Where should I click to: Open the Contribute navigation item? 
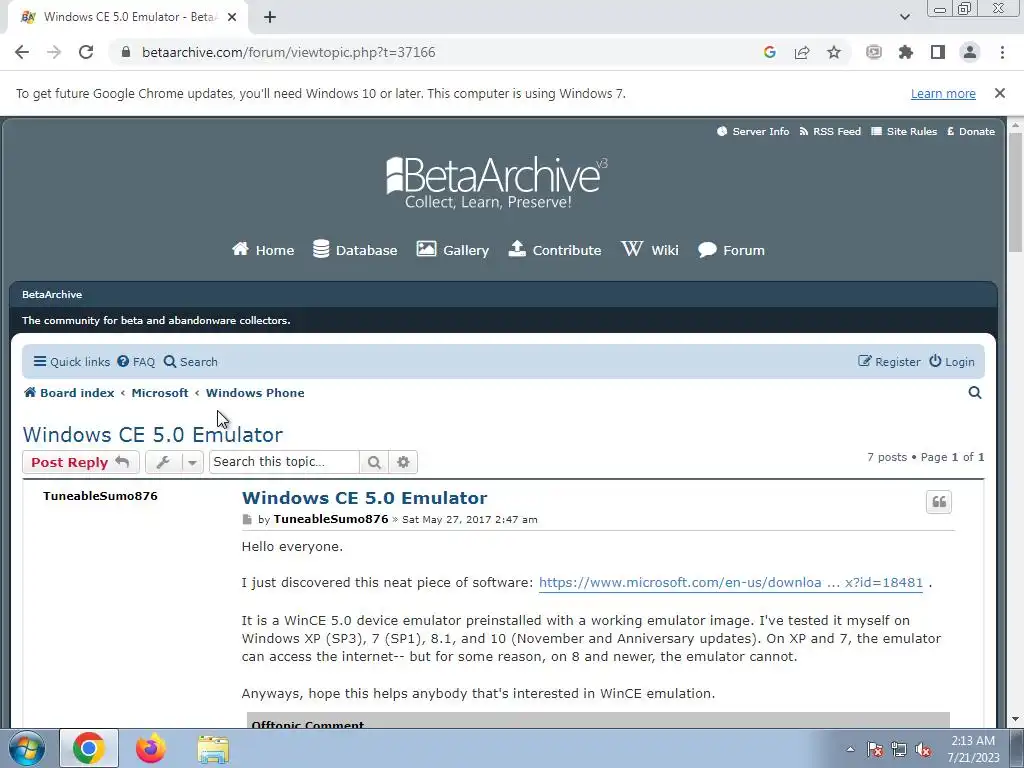(554, 250)
